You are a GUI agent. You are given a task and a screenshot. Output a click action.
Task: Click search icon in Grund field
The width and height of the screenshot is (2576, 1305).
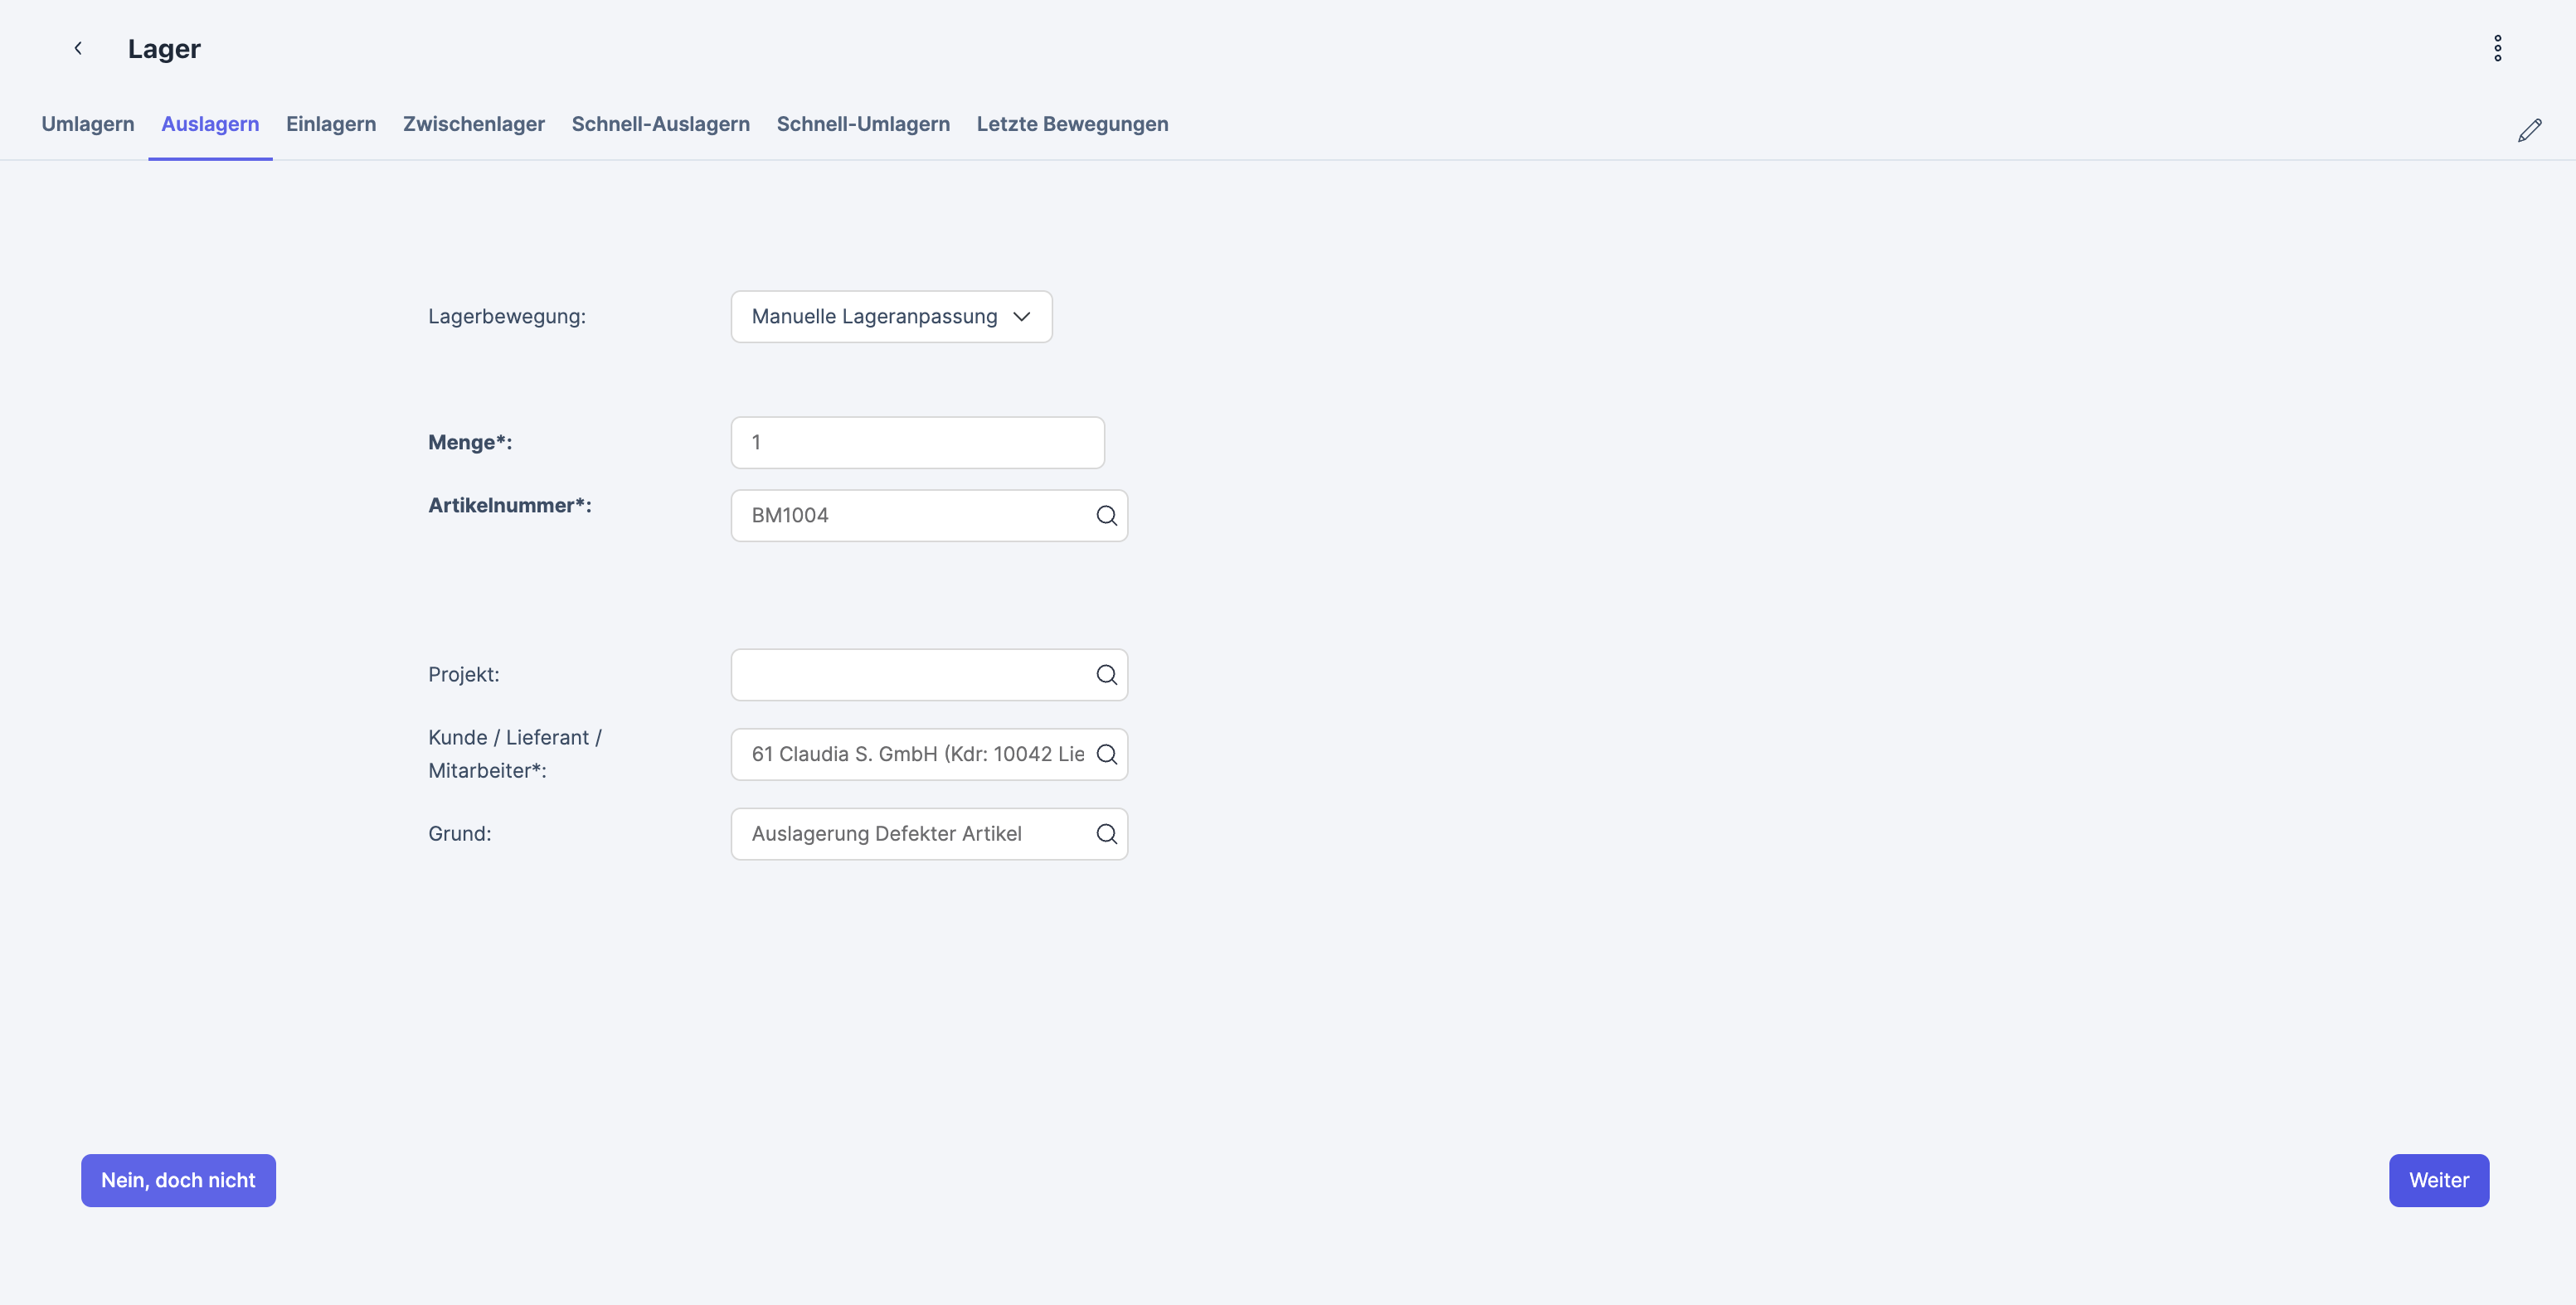point(1106,834)
